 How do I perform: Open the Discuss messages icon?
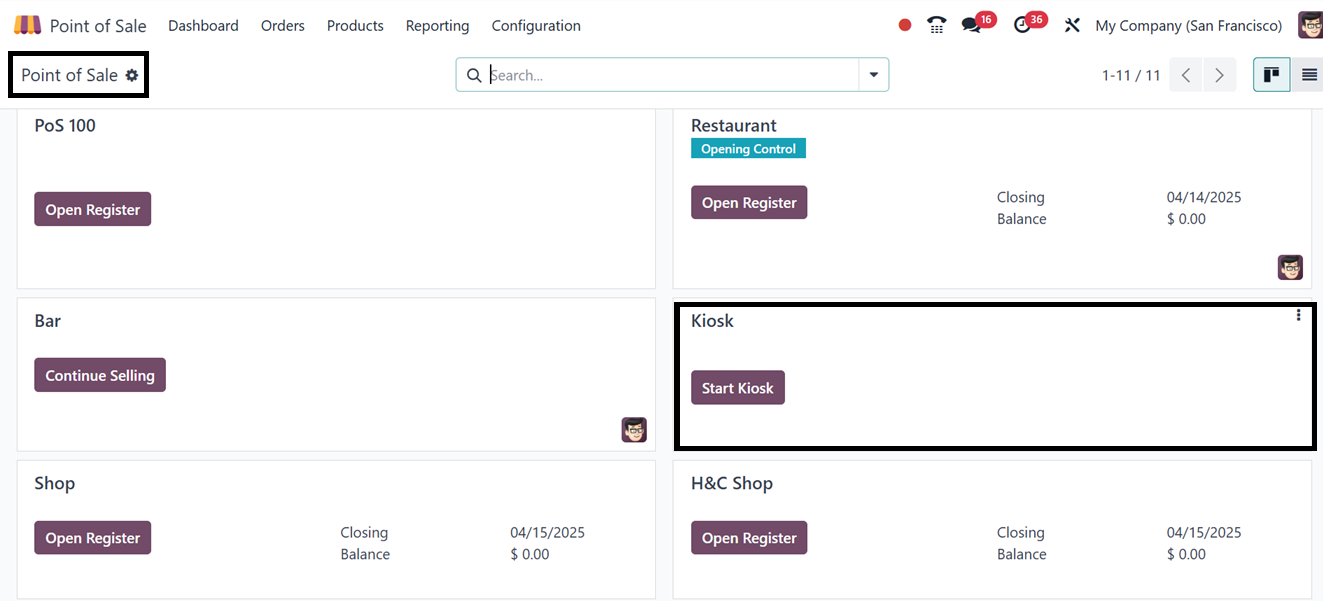(x=971, y=25)
